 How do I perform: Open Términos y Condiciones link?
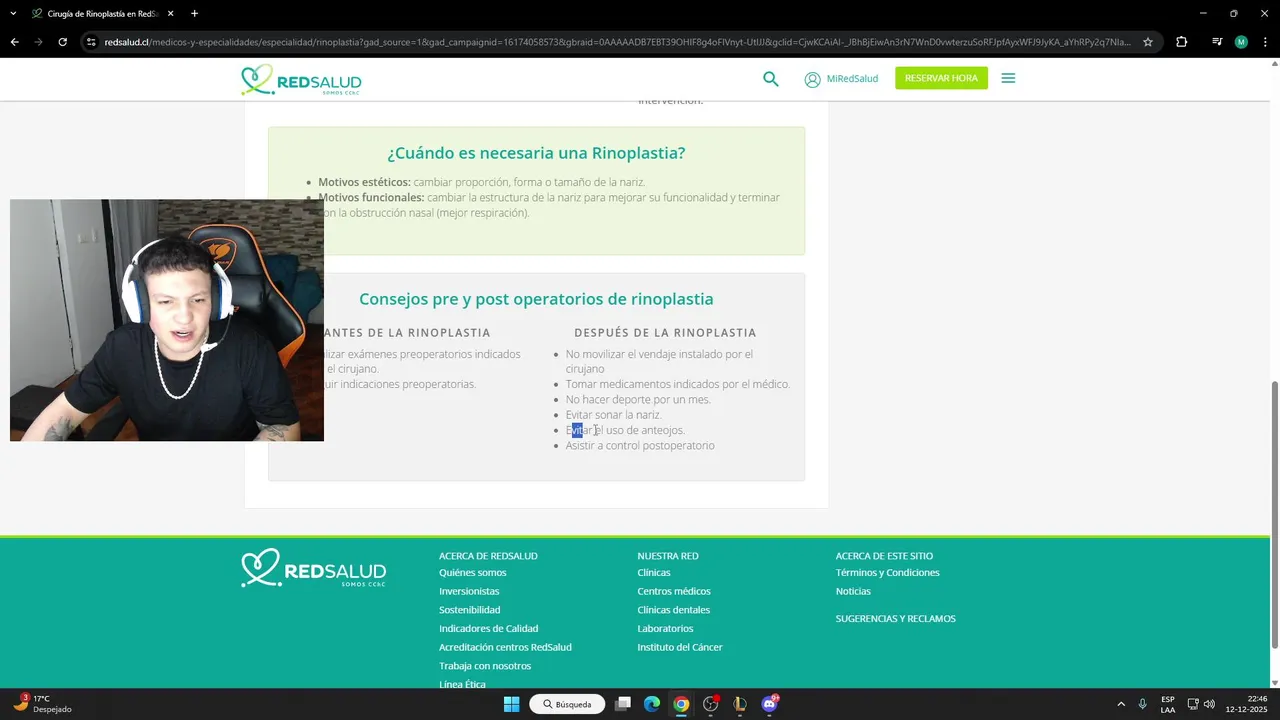[x=887, y=573]
